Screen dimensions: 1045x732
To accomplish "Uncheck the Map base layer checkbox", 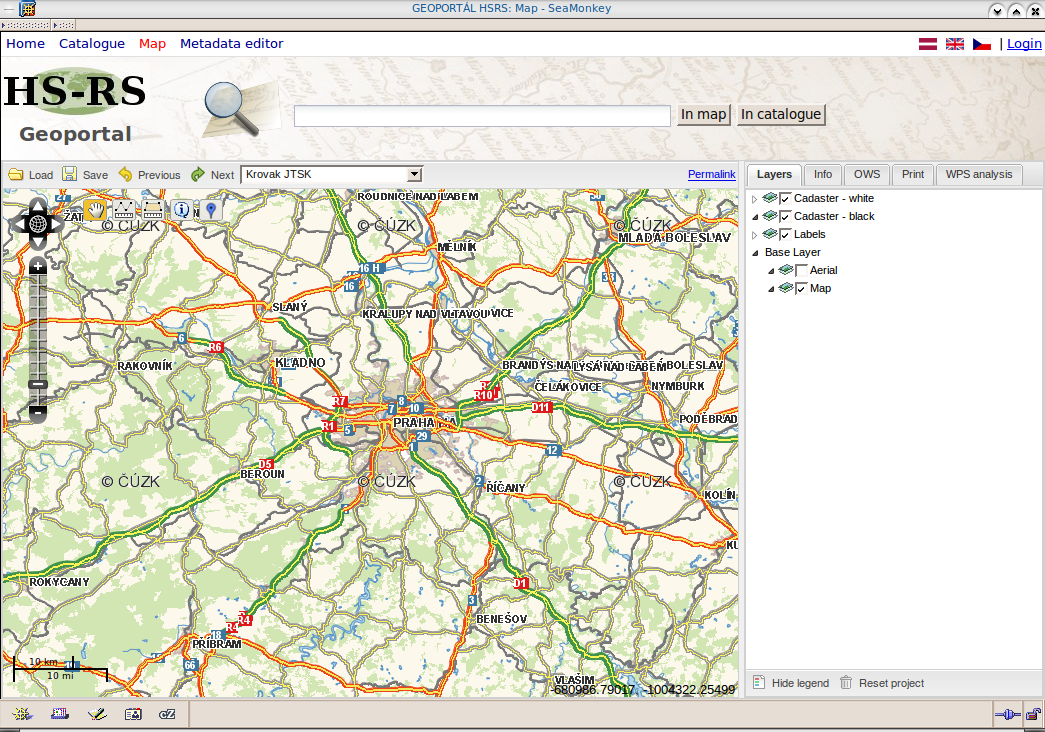I will pos(802,289).
